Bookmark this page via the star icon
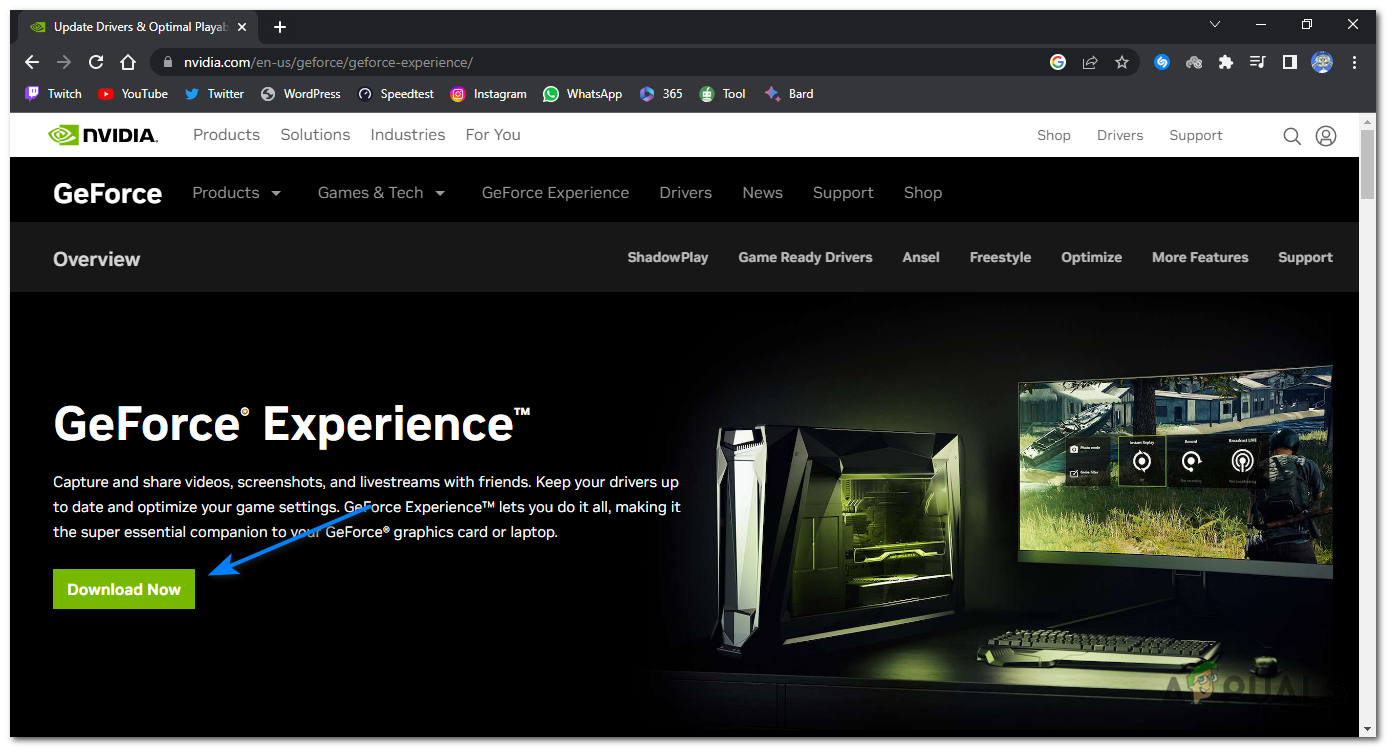 click(x=1121, y=62)
